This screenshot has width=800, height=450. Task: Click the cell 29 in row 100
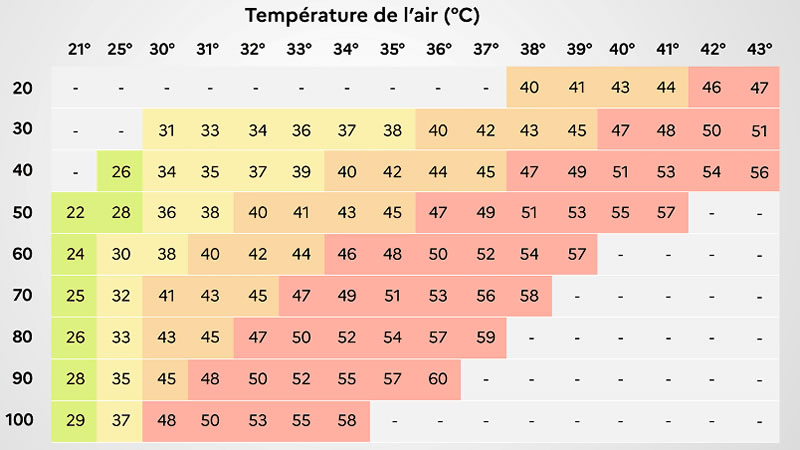coord(74,421)
